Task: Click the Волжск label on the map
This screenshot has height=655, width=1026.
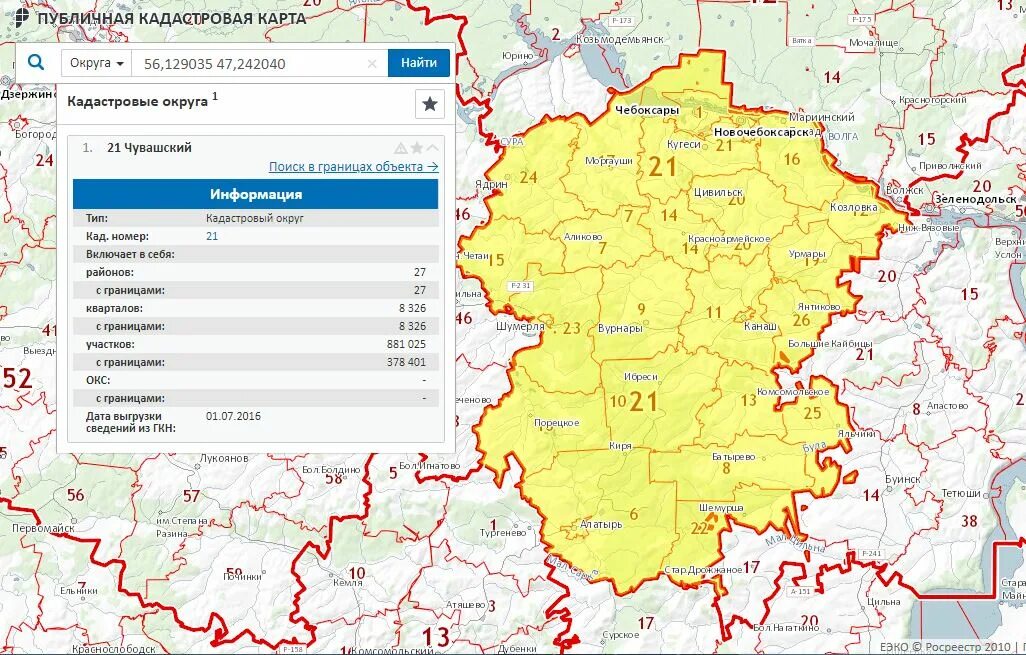Action: (x=905, y=190)
